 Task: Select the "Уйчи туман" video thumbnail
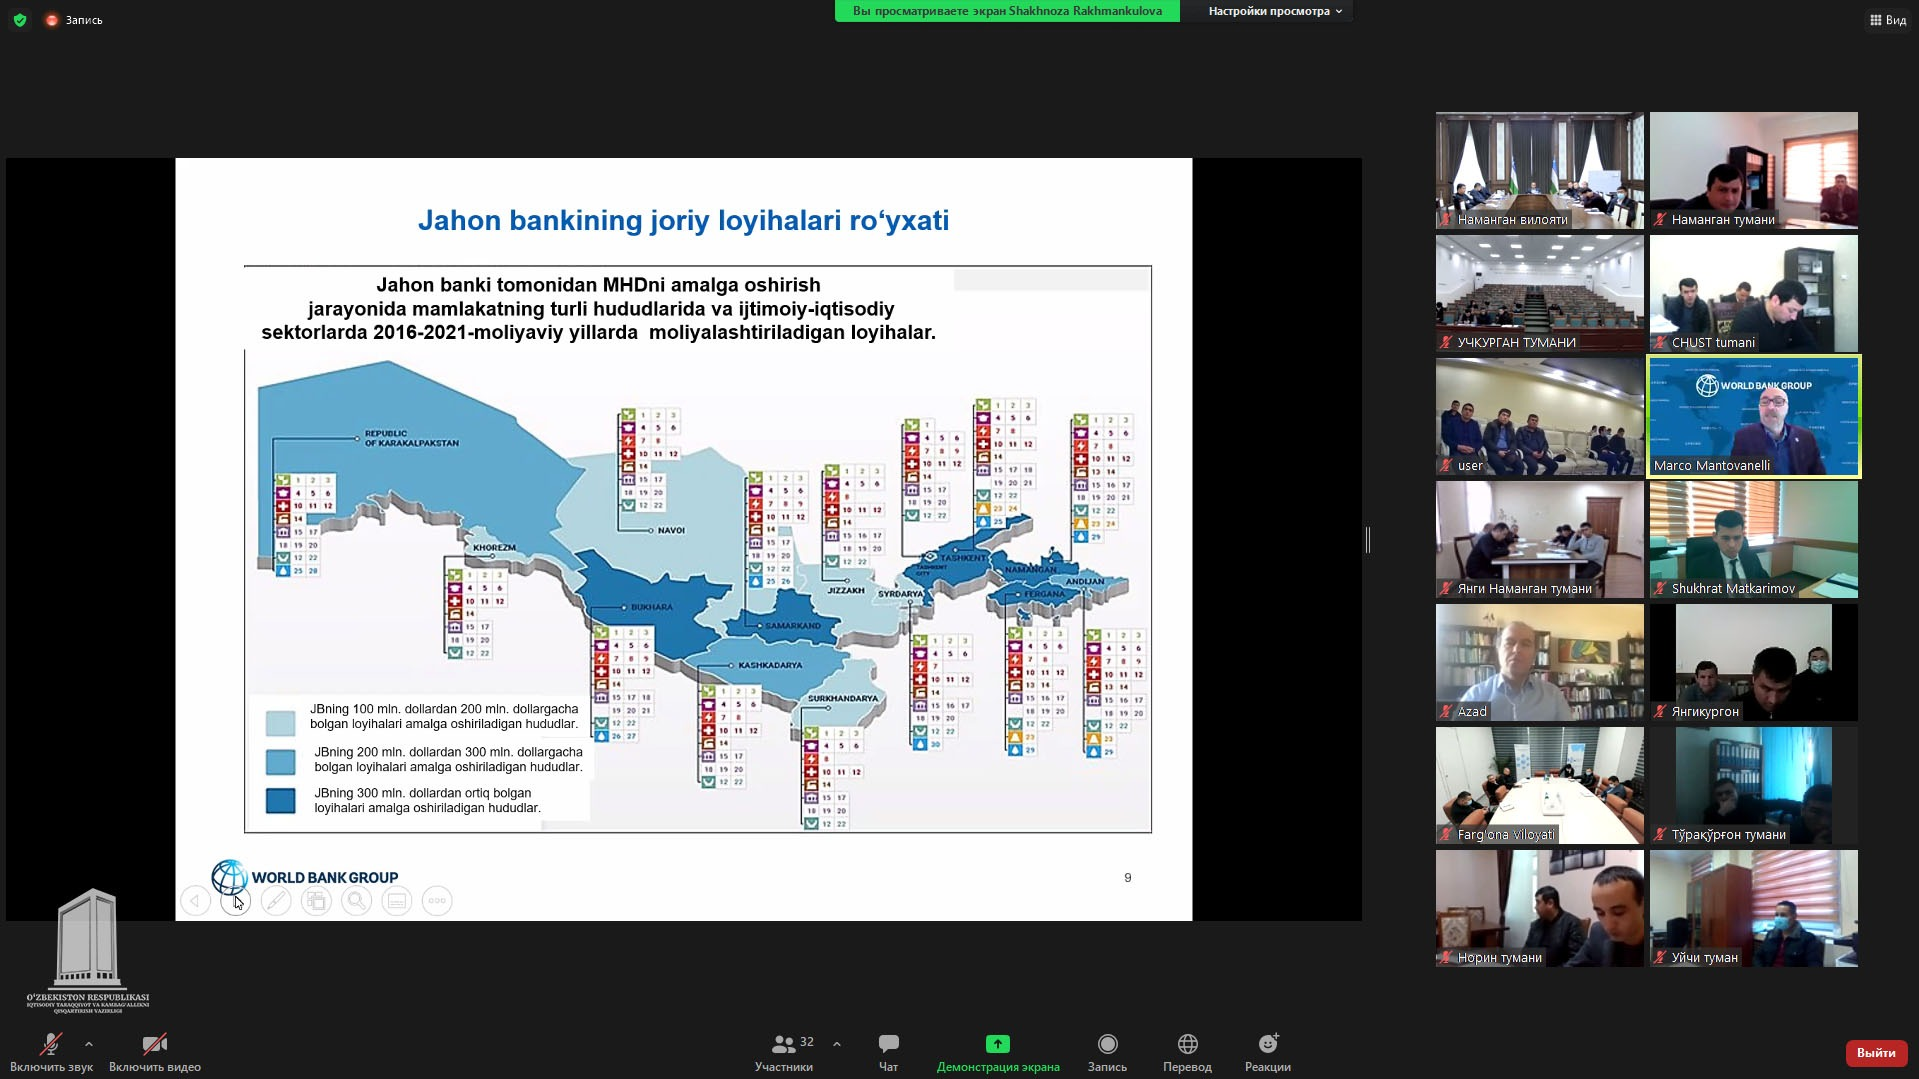point(1754,908)
